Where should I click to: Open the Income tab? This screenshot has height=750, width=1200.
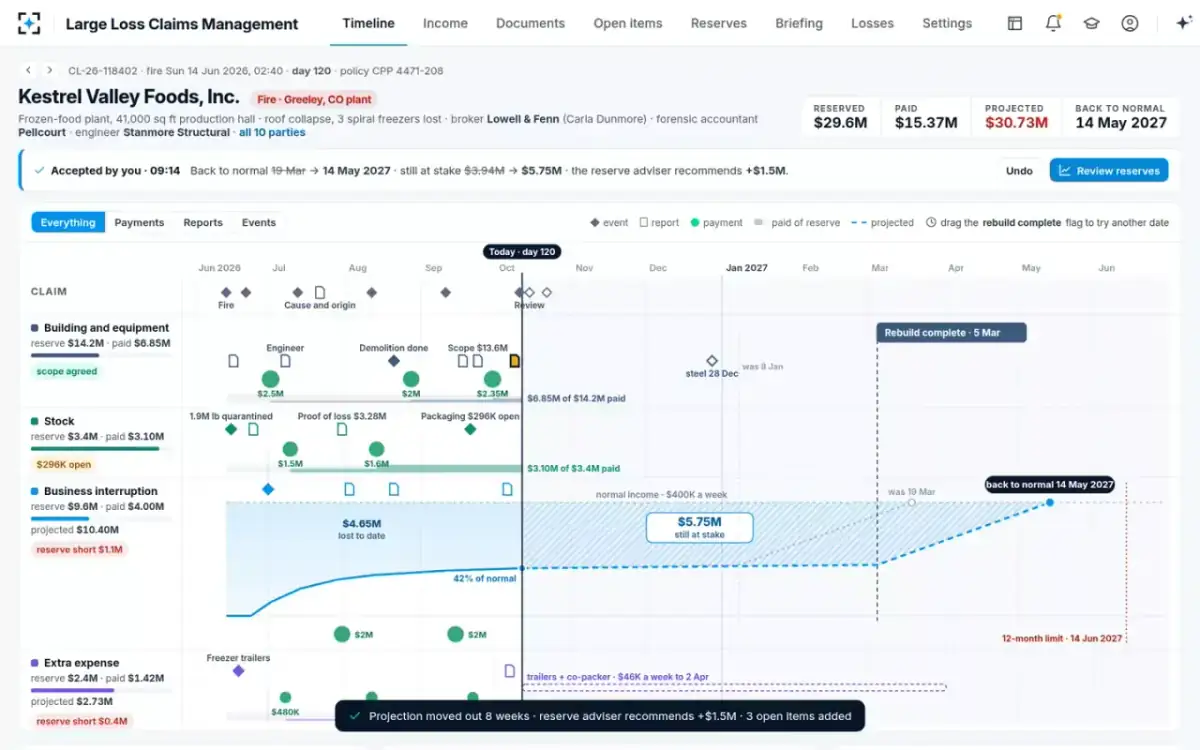pyautogui.click(x=445, y=23)
